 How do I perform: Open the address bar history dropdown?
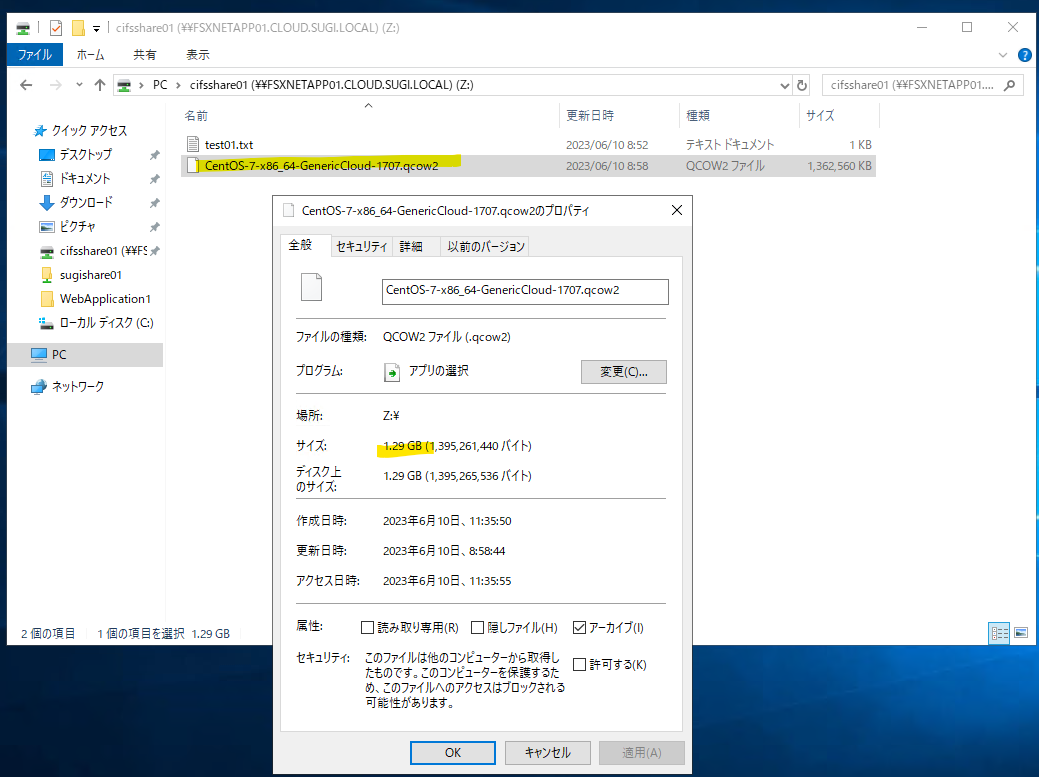pyautogui.click(x=786, y=85)
